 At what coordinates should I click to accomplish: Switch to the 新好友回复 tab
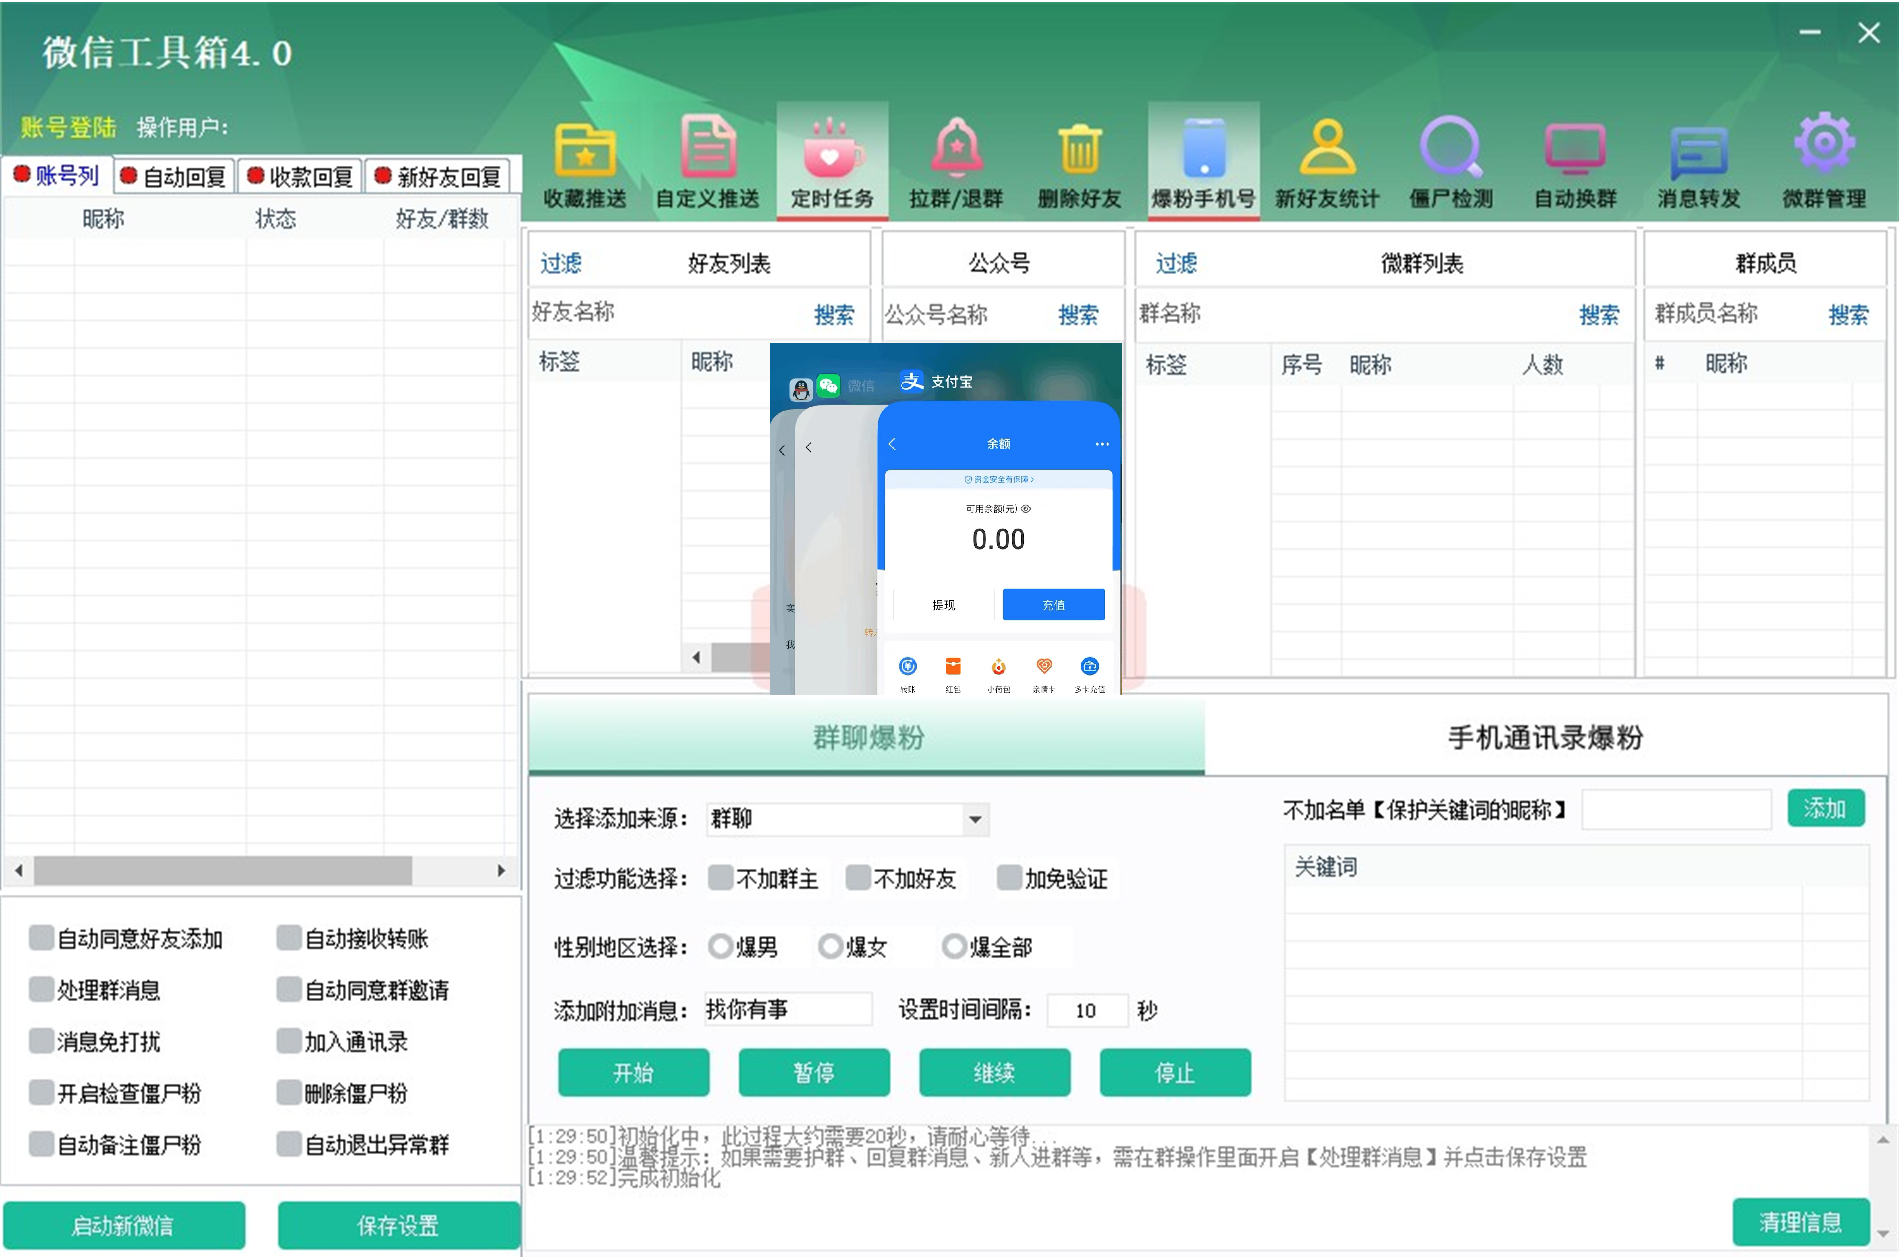439,177
